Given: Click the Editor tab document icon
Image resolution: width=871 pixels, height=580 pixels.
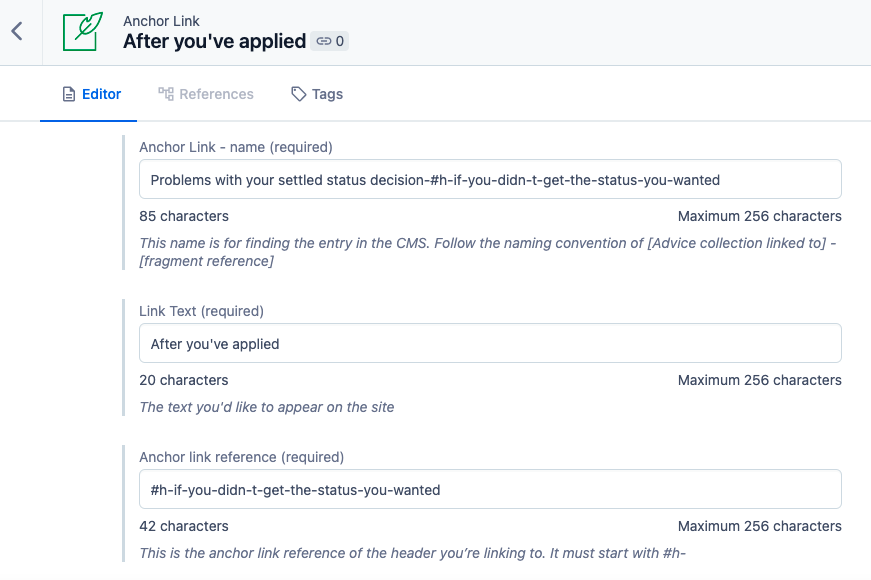Looking at the screenshot, I should 69,94.
